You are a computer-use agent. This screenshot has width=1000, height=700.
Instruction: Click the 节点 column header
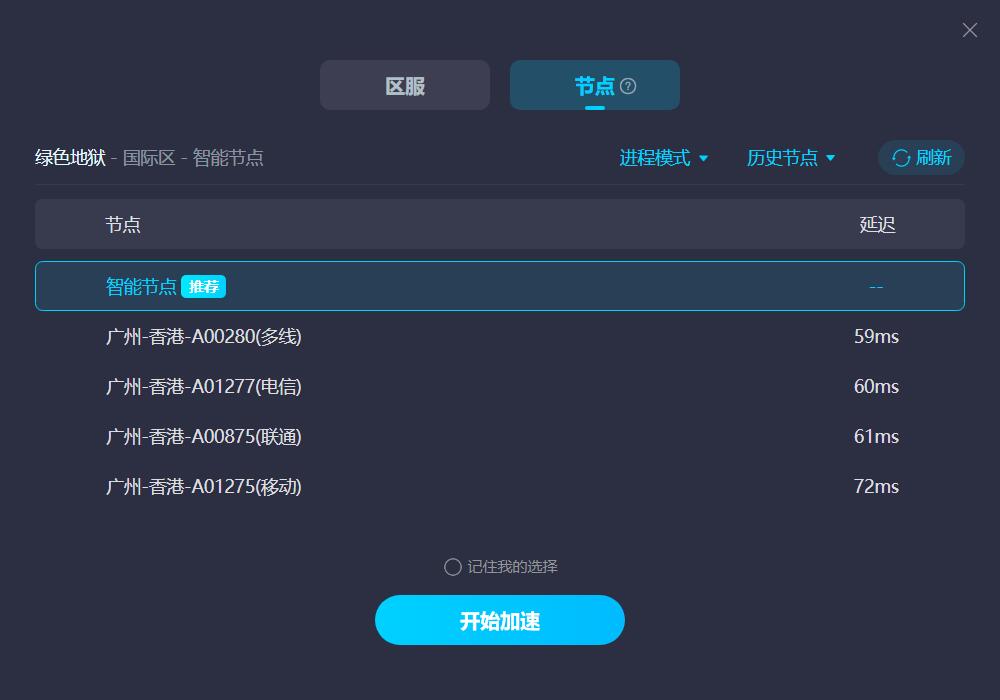(122, 224)
